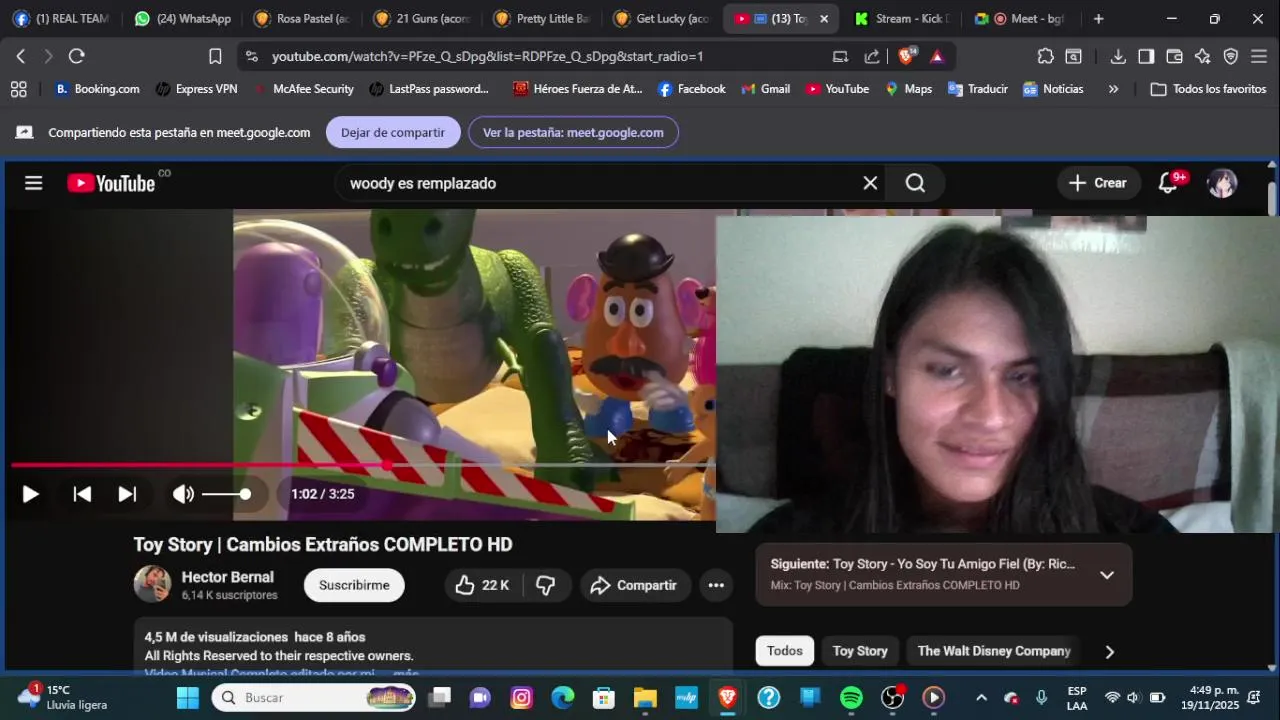The image size is (1280, 720).
Task: Expand the Mix playlist panel chevron
Action: pyautogui.click(x=1107, y=575)
